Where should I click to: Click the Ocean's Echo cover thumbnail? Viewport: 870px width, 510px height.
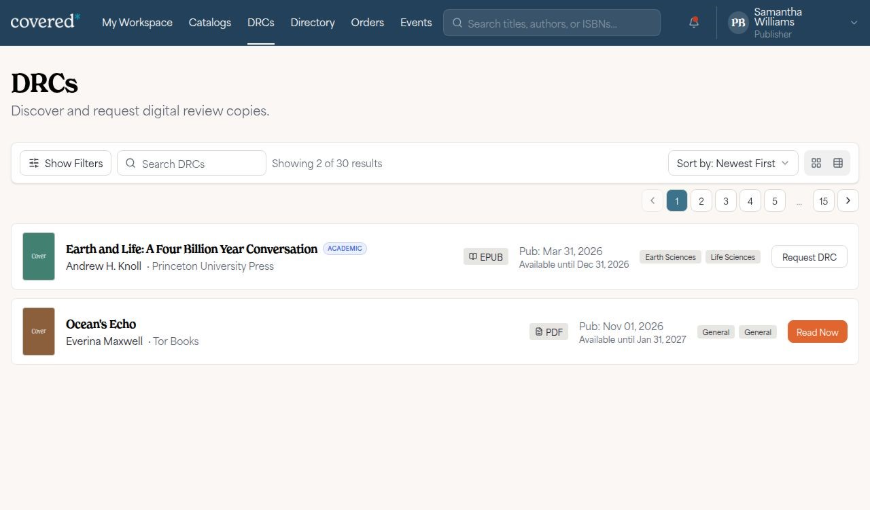38,331
